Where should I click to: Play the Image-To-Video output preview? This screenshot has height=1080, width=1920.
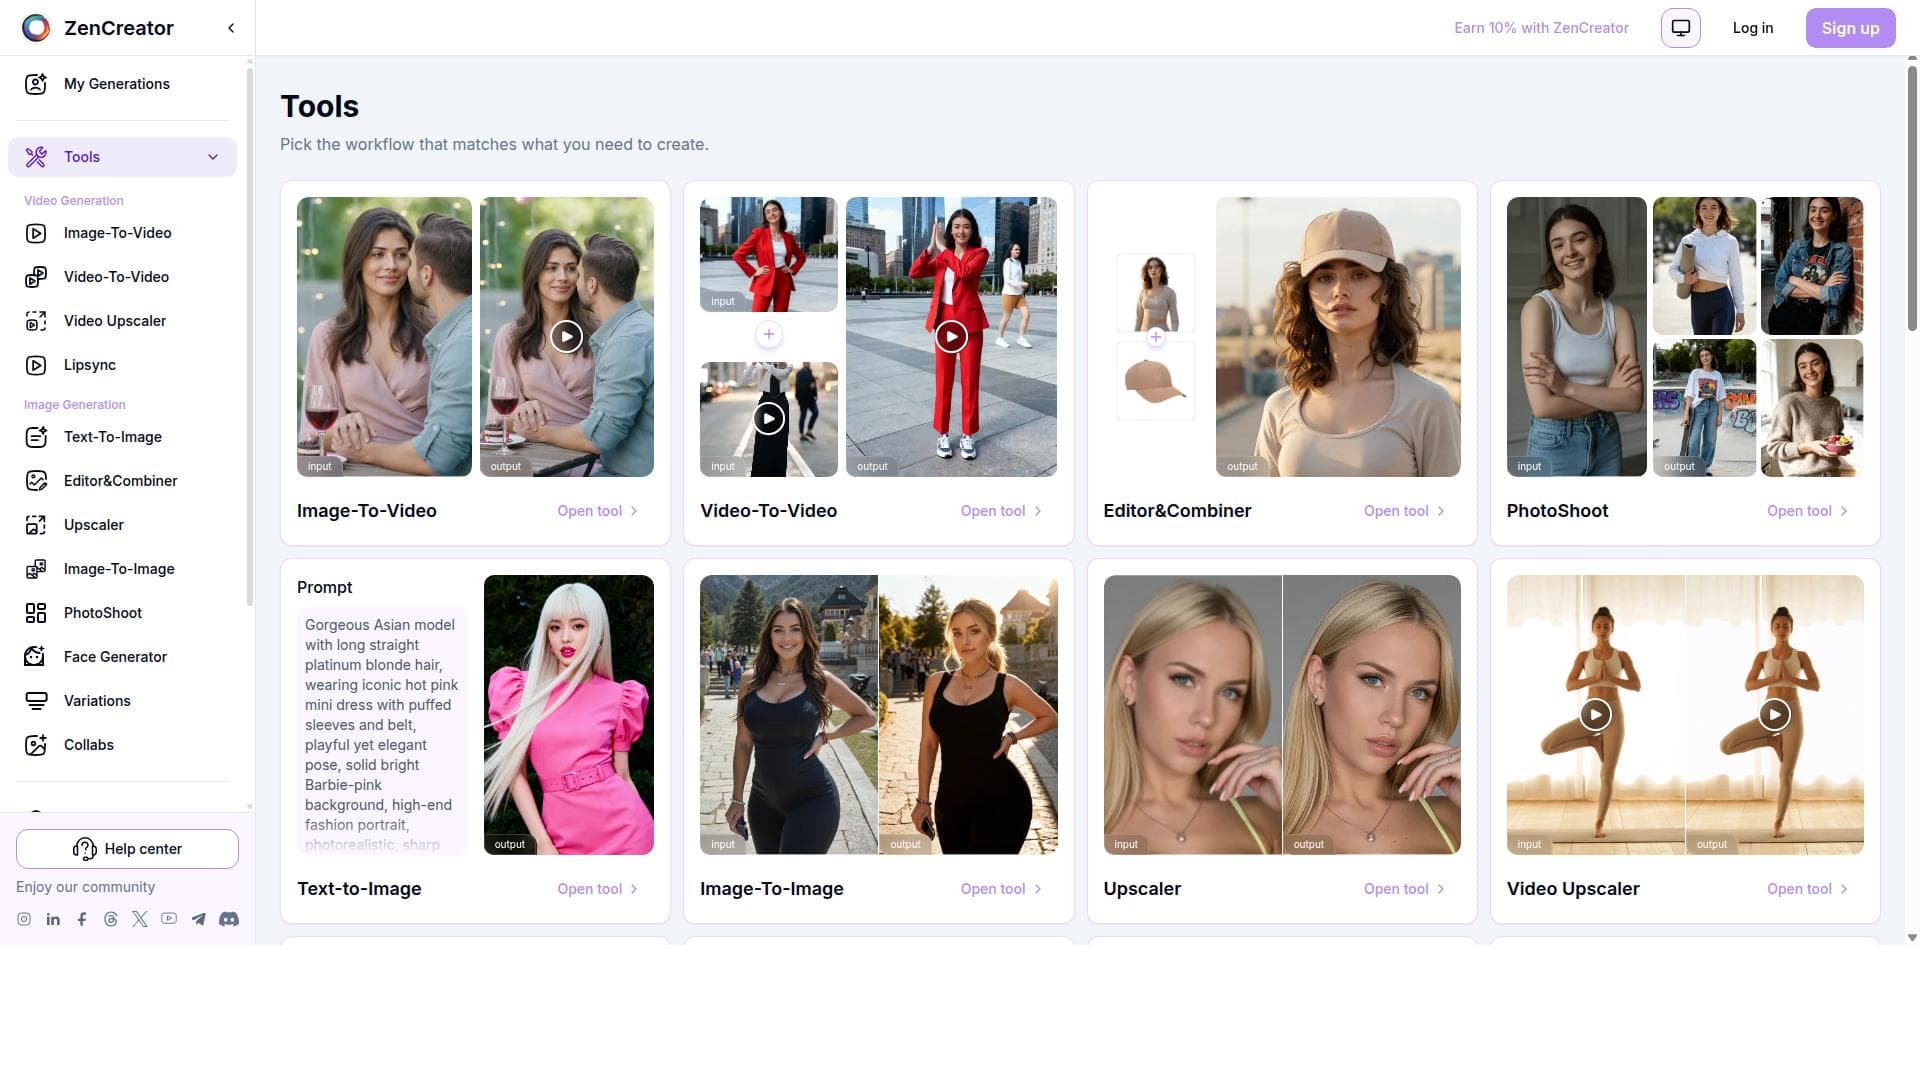point(566,337)
